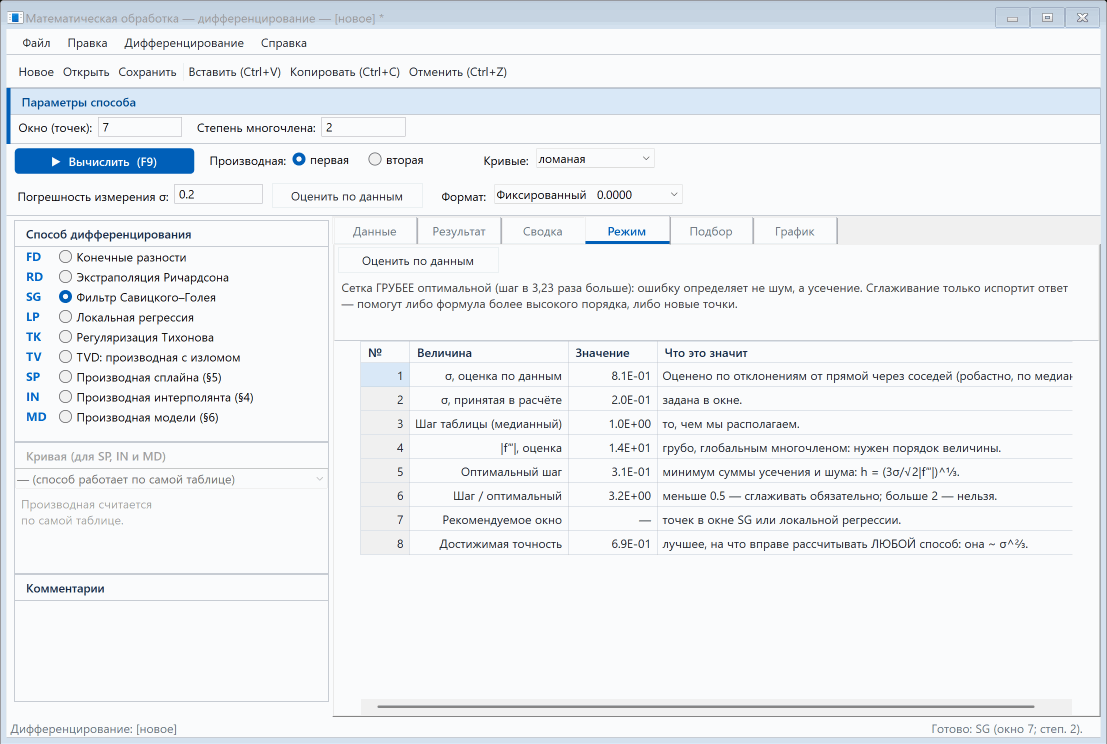Image resolution: width=1107 pixels, height=744 pixels.
Task: Open the Дифференцирование menu
Action: coord(184,43)
